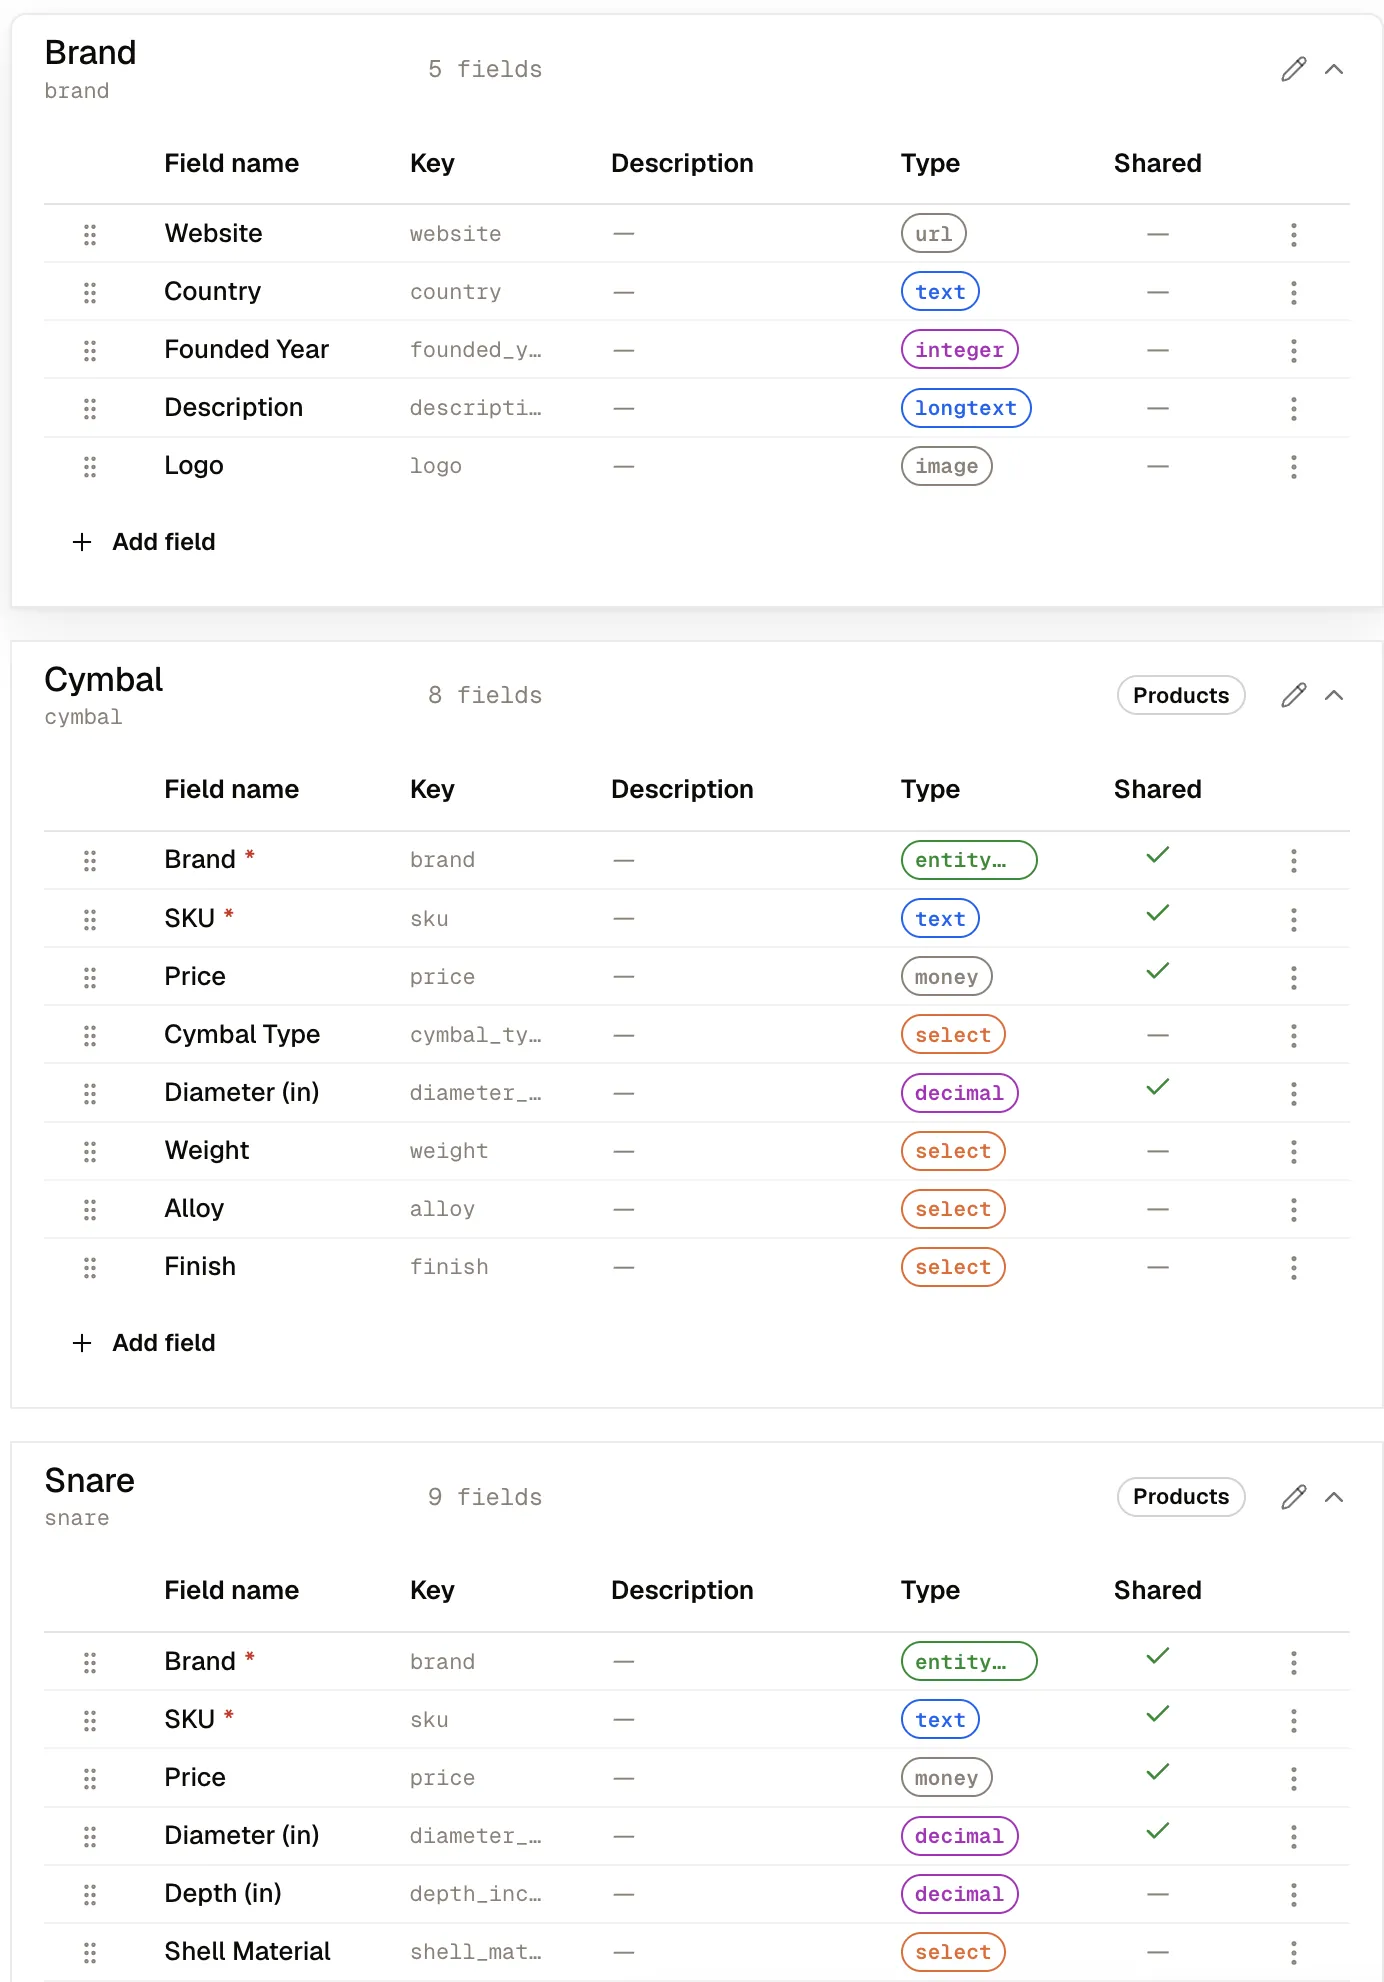Viewport: 1384px width, 1982px height.
Task: Open more options for Cymbal Brand field
Action: [x=1294, y=860]
